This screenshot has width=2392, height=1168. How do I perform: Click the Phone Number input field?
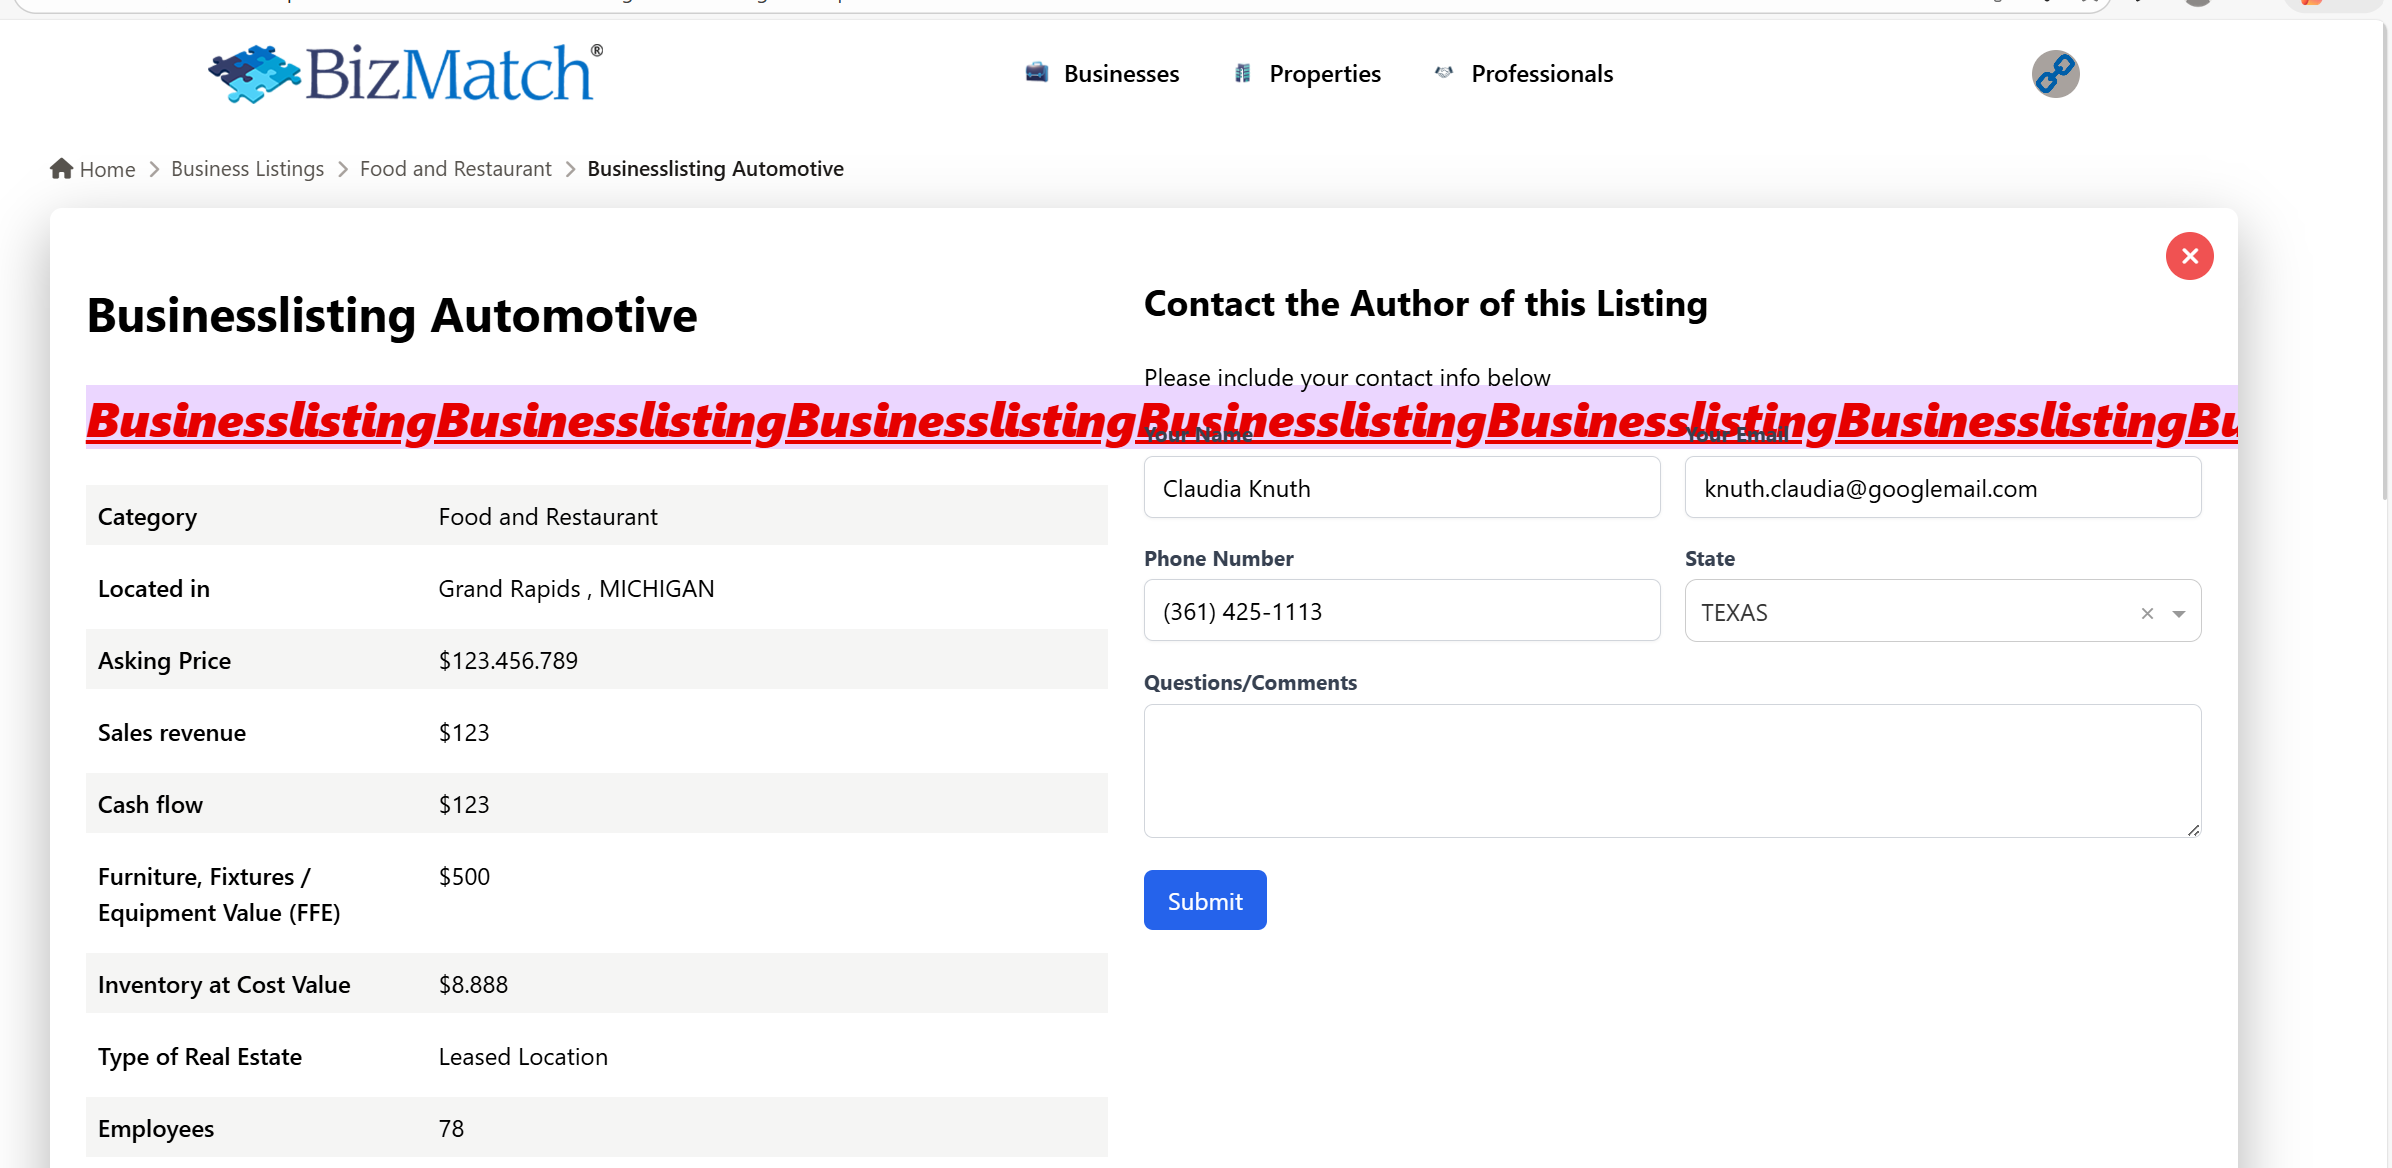(1401, 611)
